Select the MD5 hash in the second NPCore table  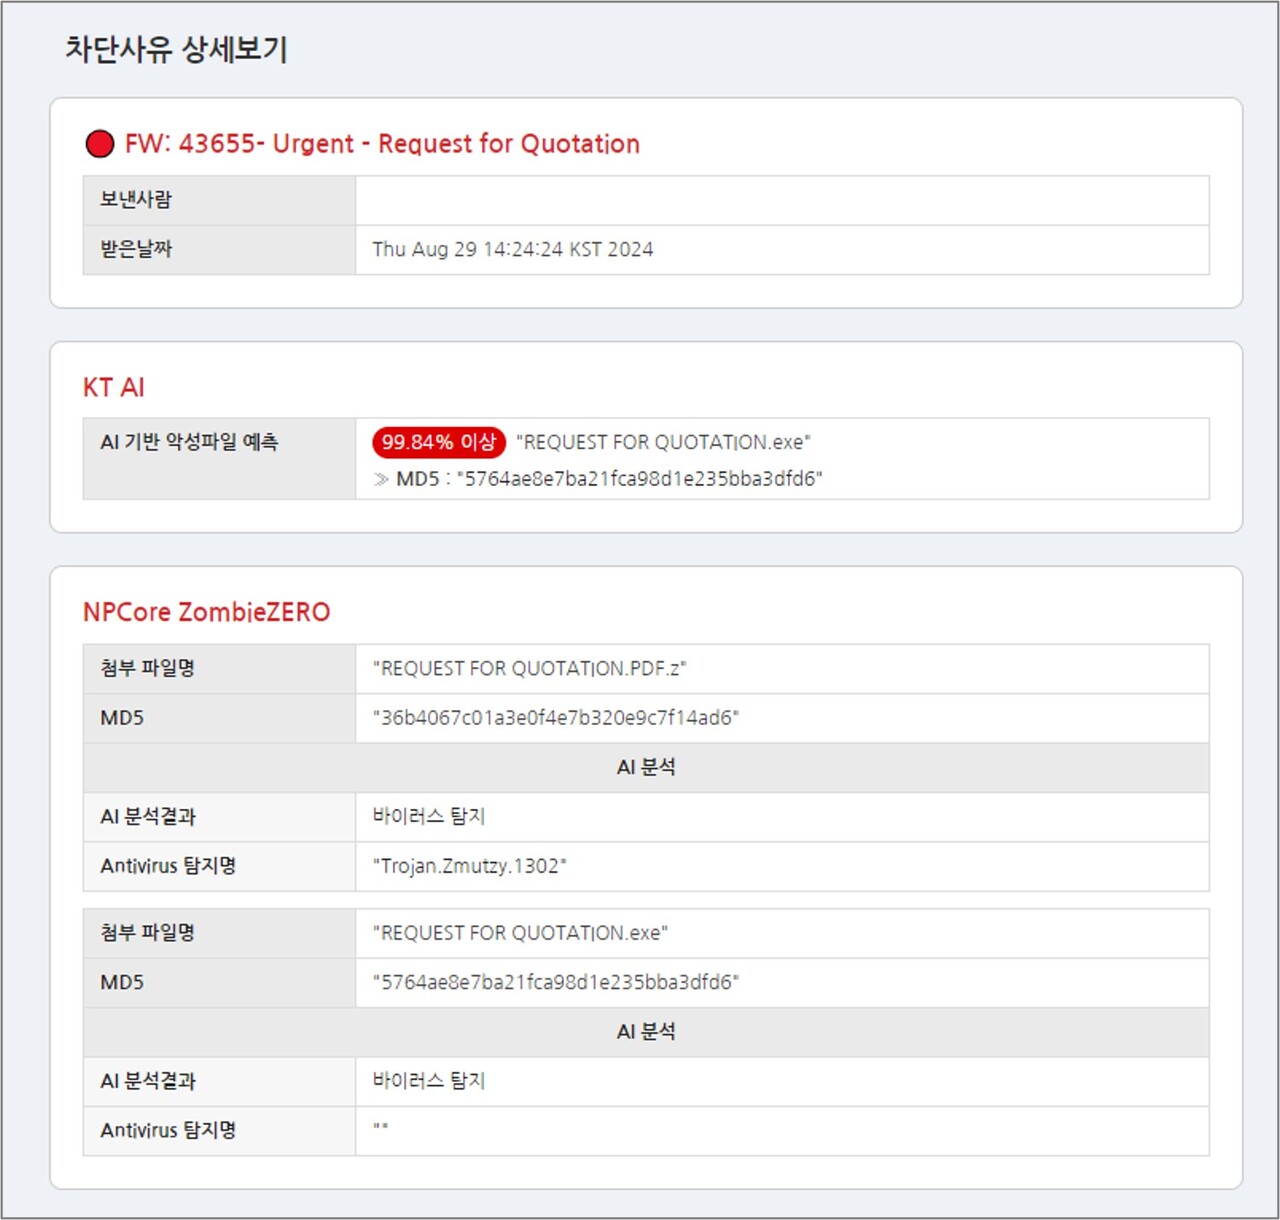pyautogui.click(x=555, y=982)
